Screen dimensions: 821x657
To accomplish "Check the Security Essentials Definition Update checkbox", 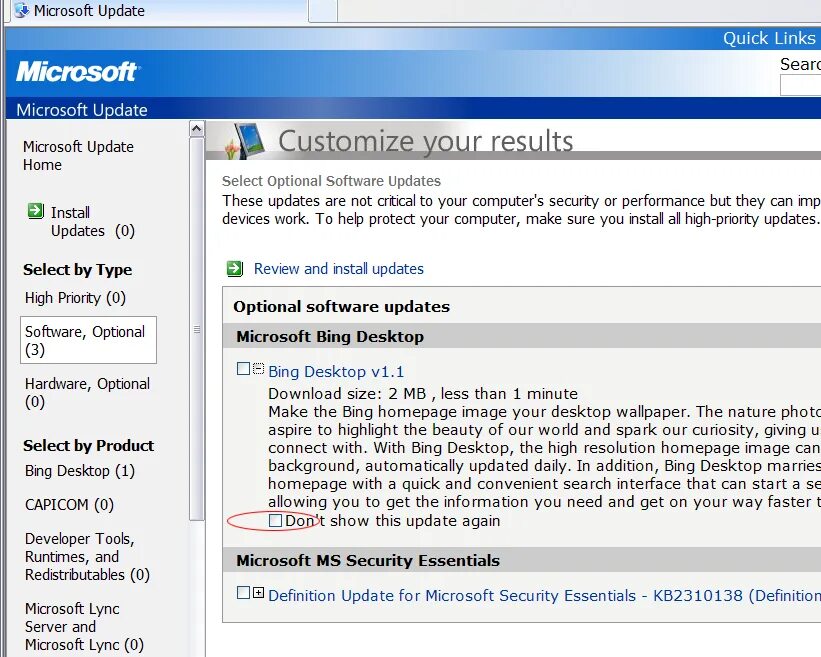I will point(243,593).
